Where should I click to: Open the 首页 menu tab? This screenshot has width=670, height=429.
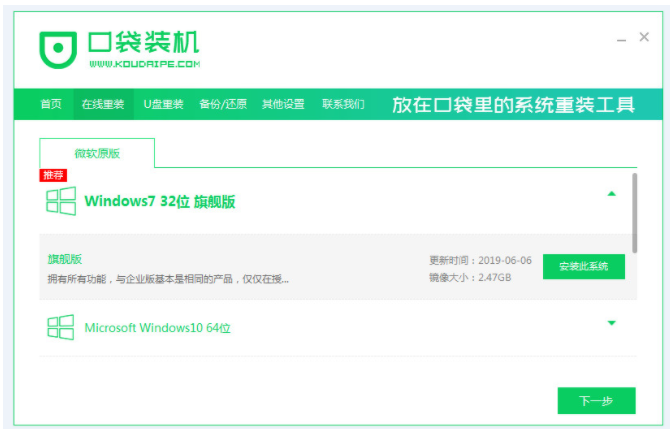point(51,104)
